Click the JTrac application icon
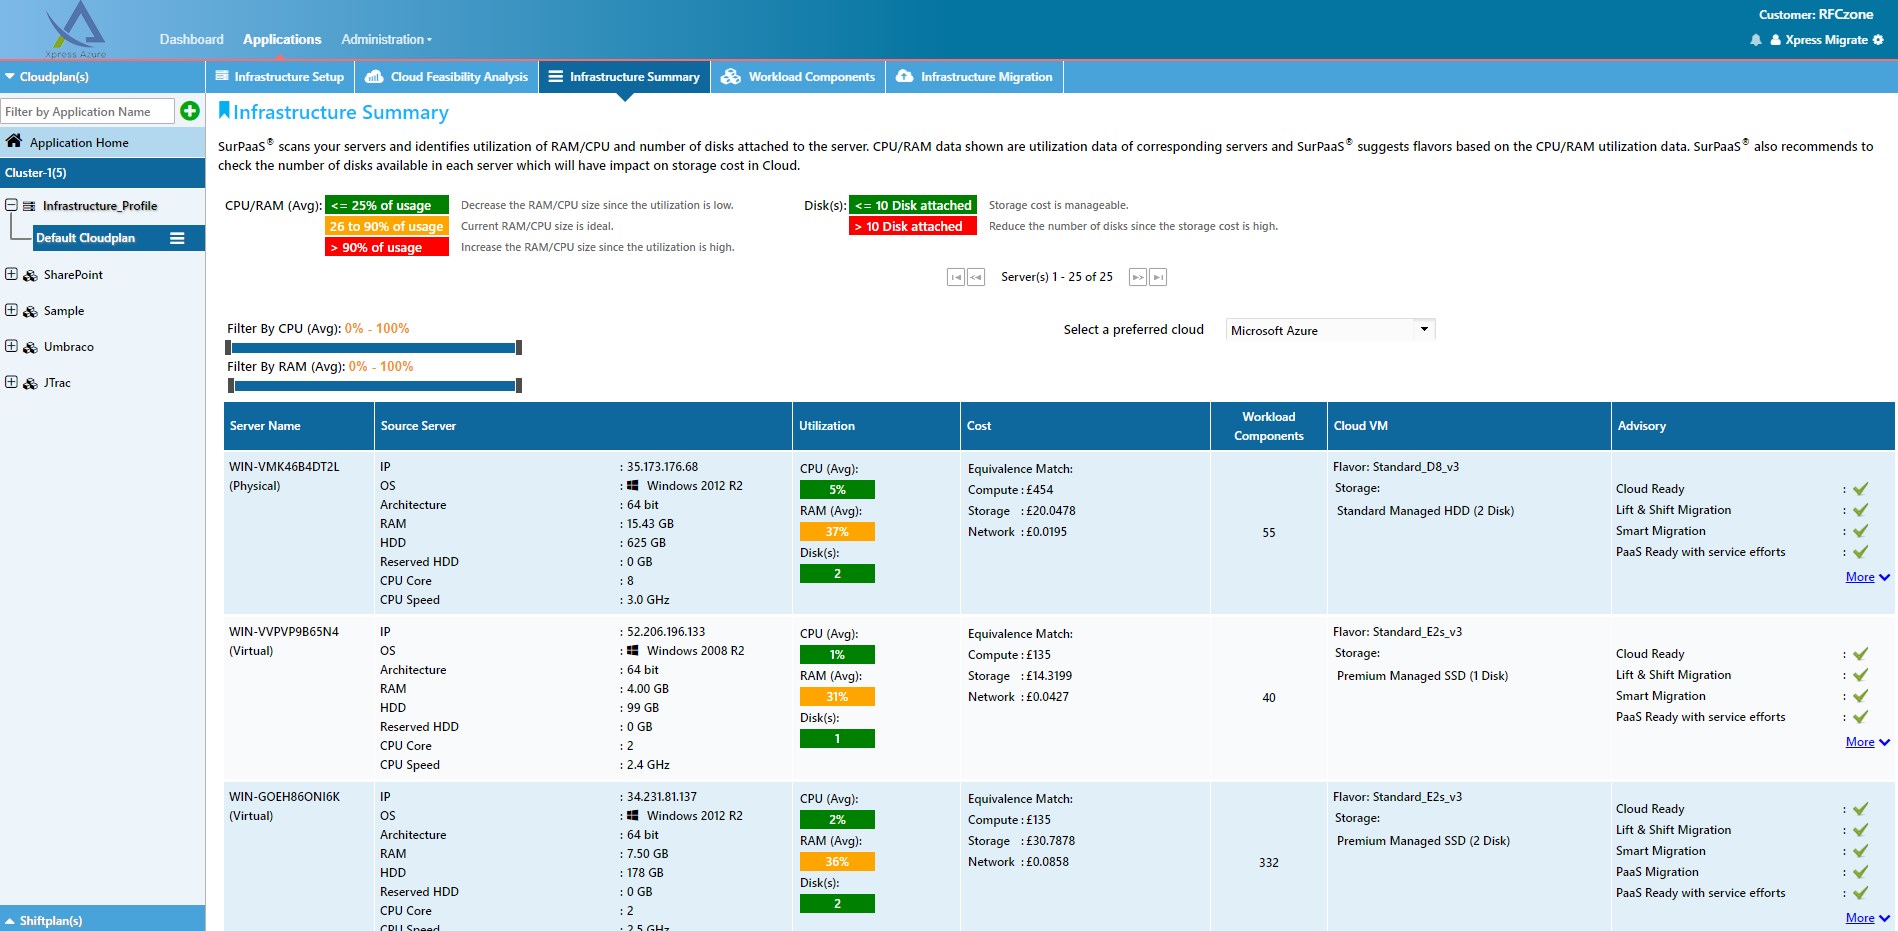The height and width of the screenshot is (931, 1898). click(31, 383)
